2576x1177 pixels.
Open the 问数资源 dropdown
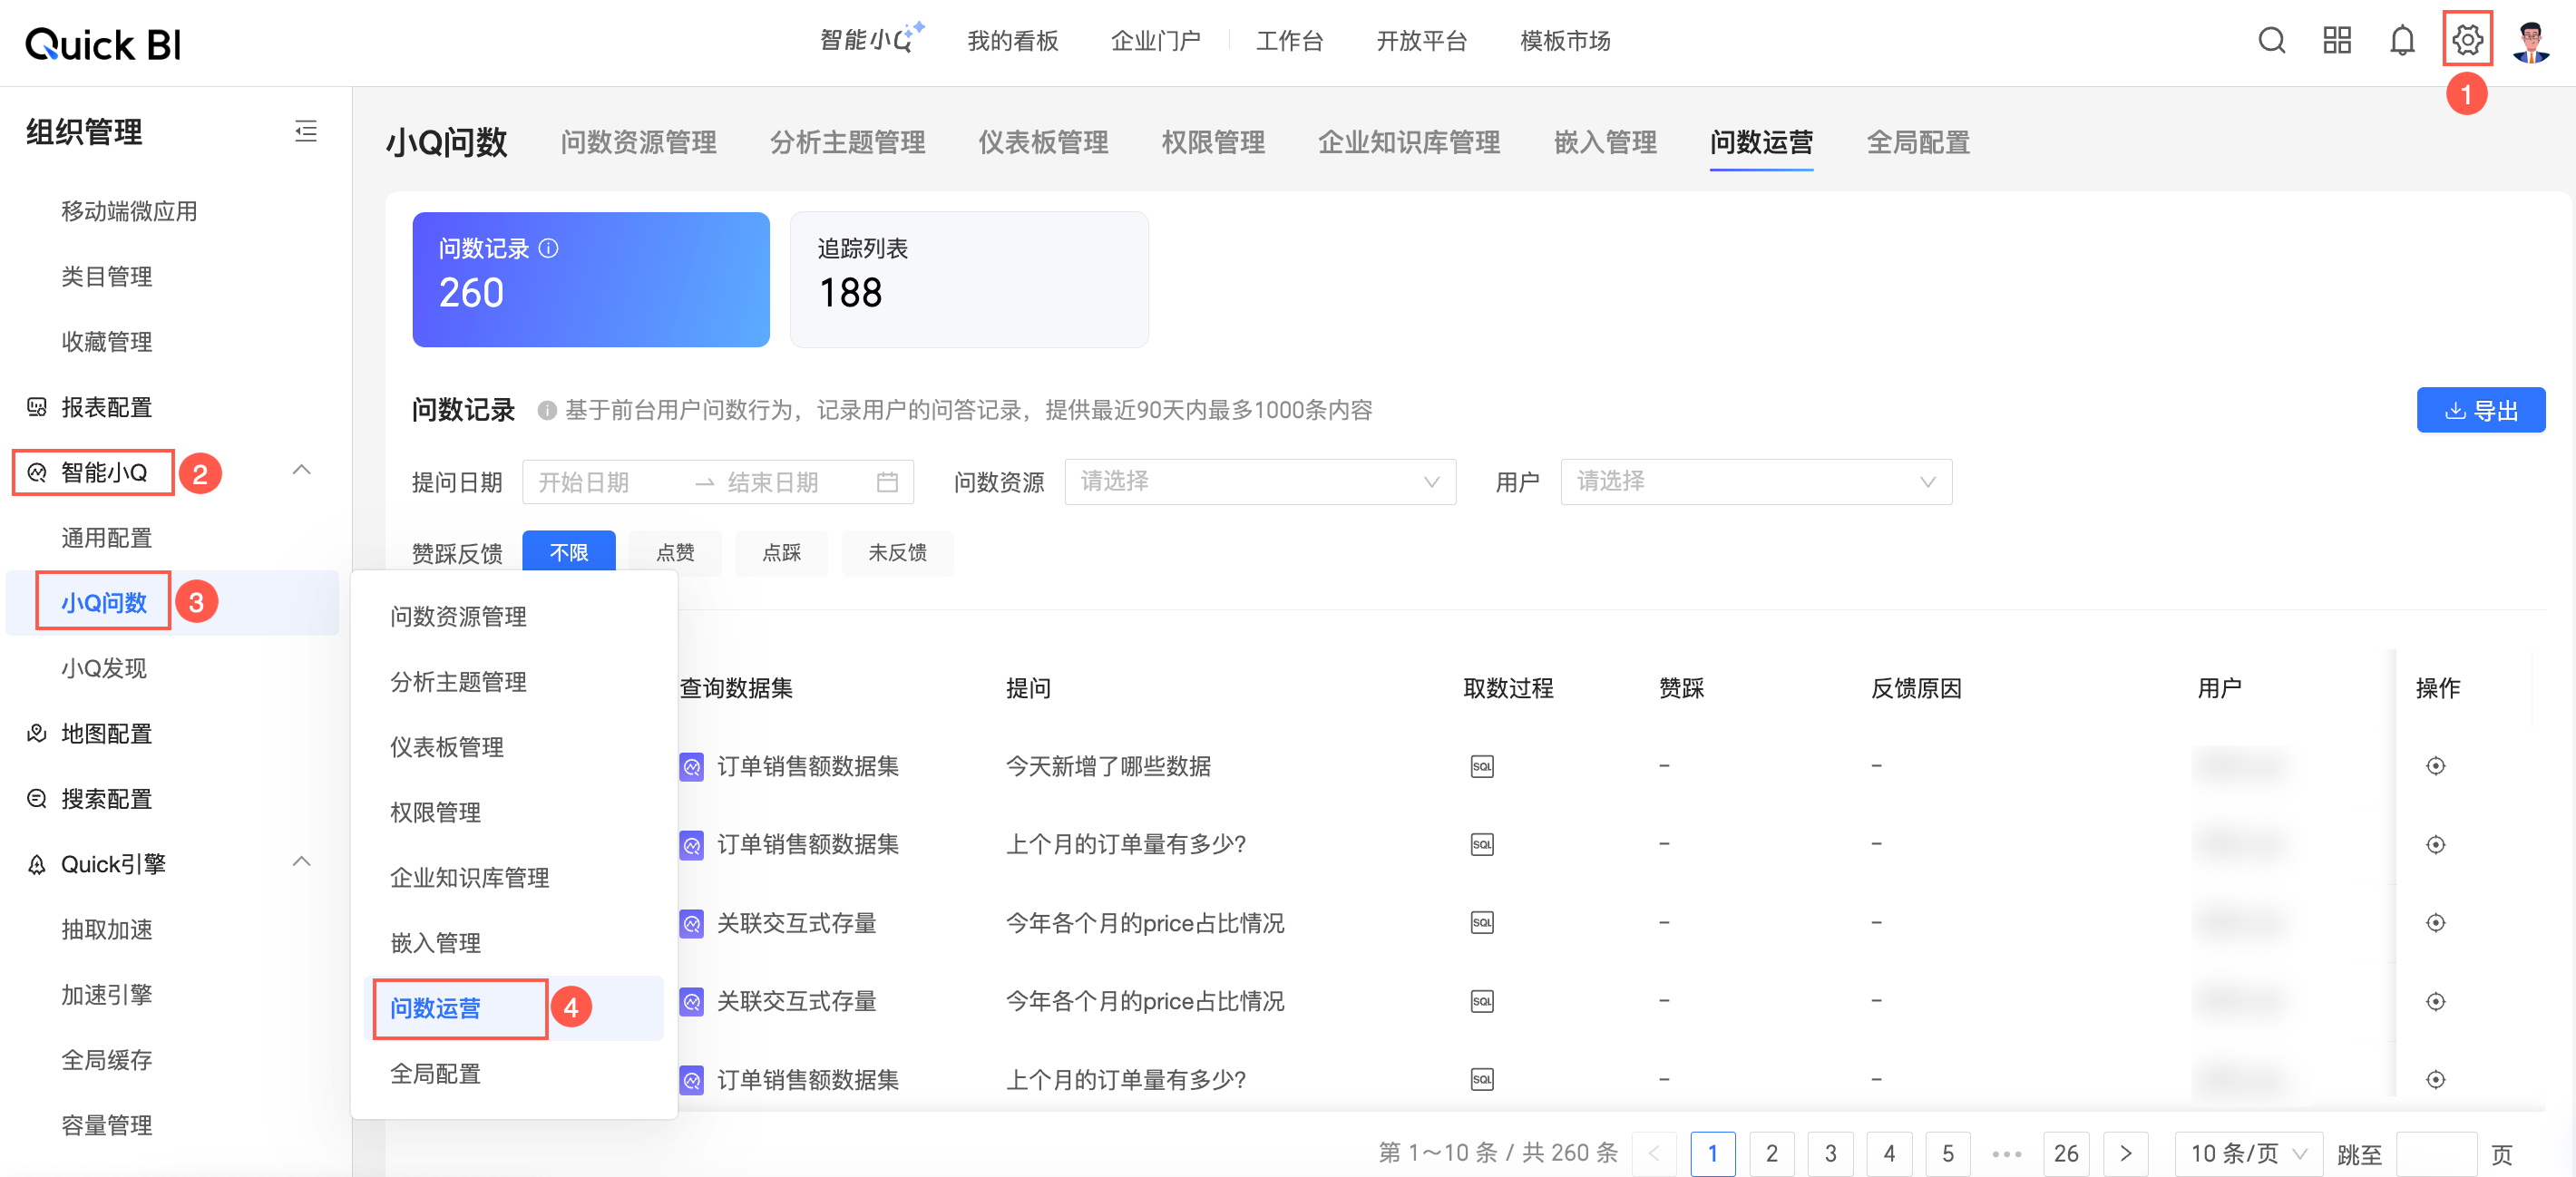tap(1260, 482)
